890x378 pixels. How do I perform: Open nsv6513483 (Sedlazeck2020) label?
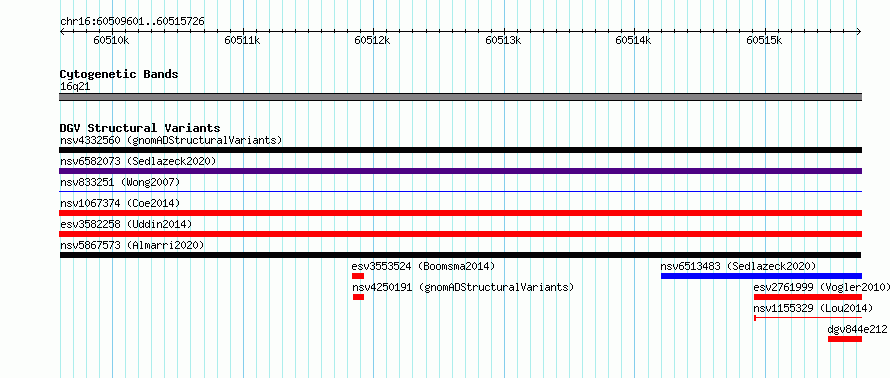[x=738, y=266]
